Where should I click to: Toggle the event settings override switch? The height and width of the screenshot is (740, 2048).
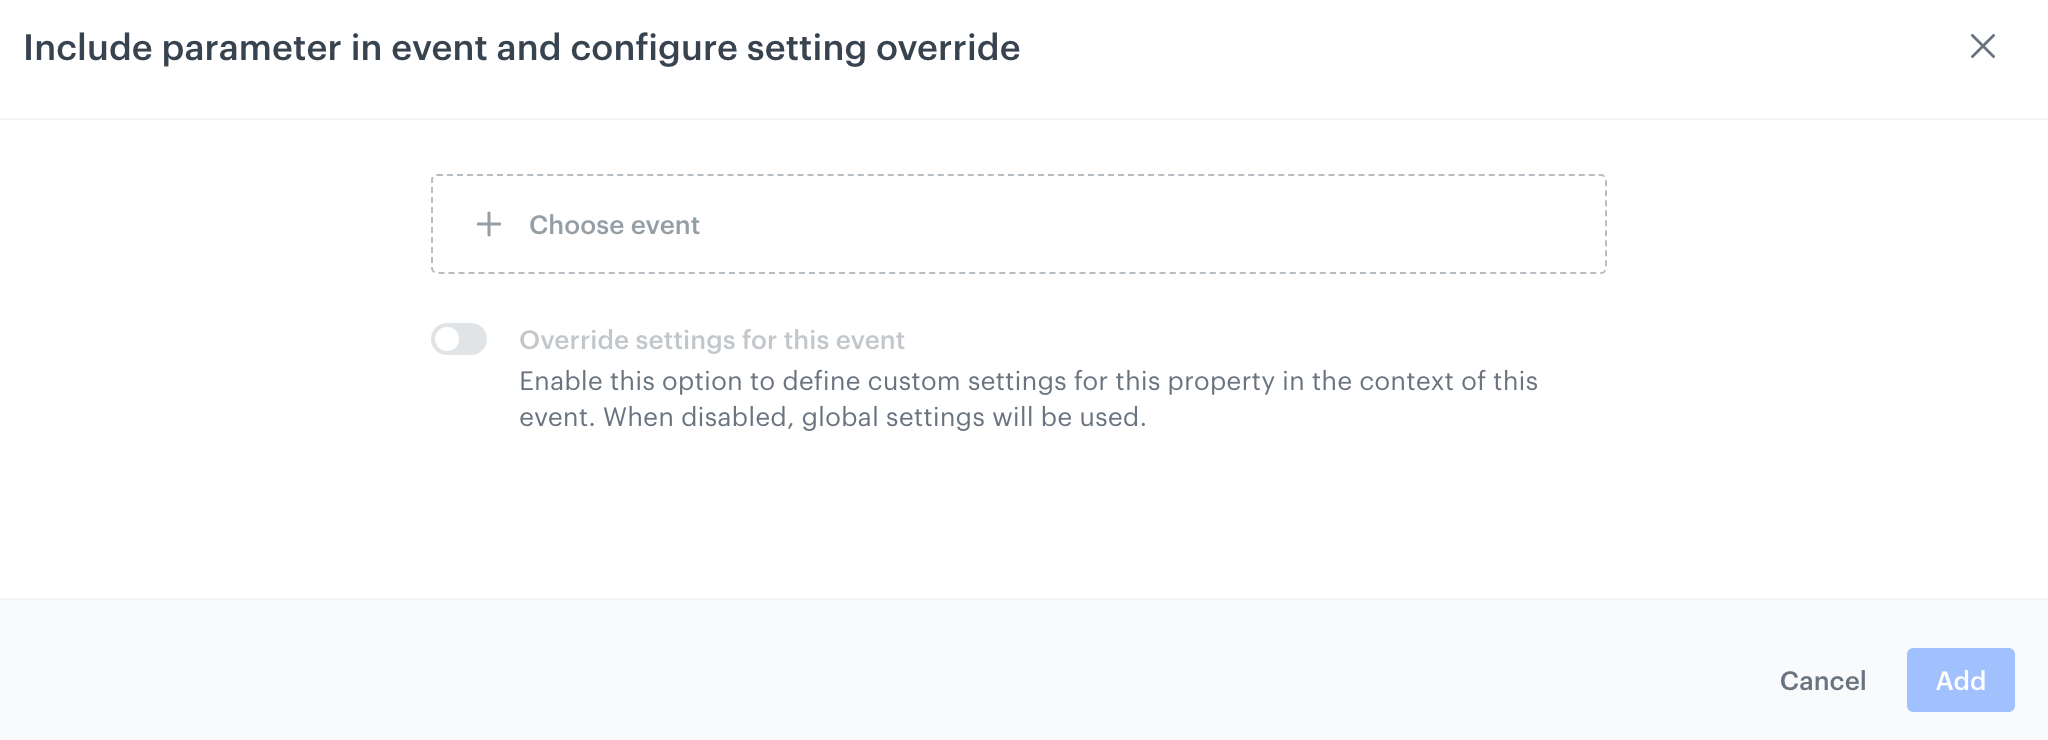(x=460, y=339)
